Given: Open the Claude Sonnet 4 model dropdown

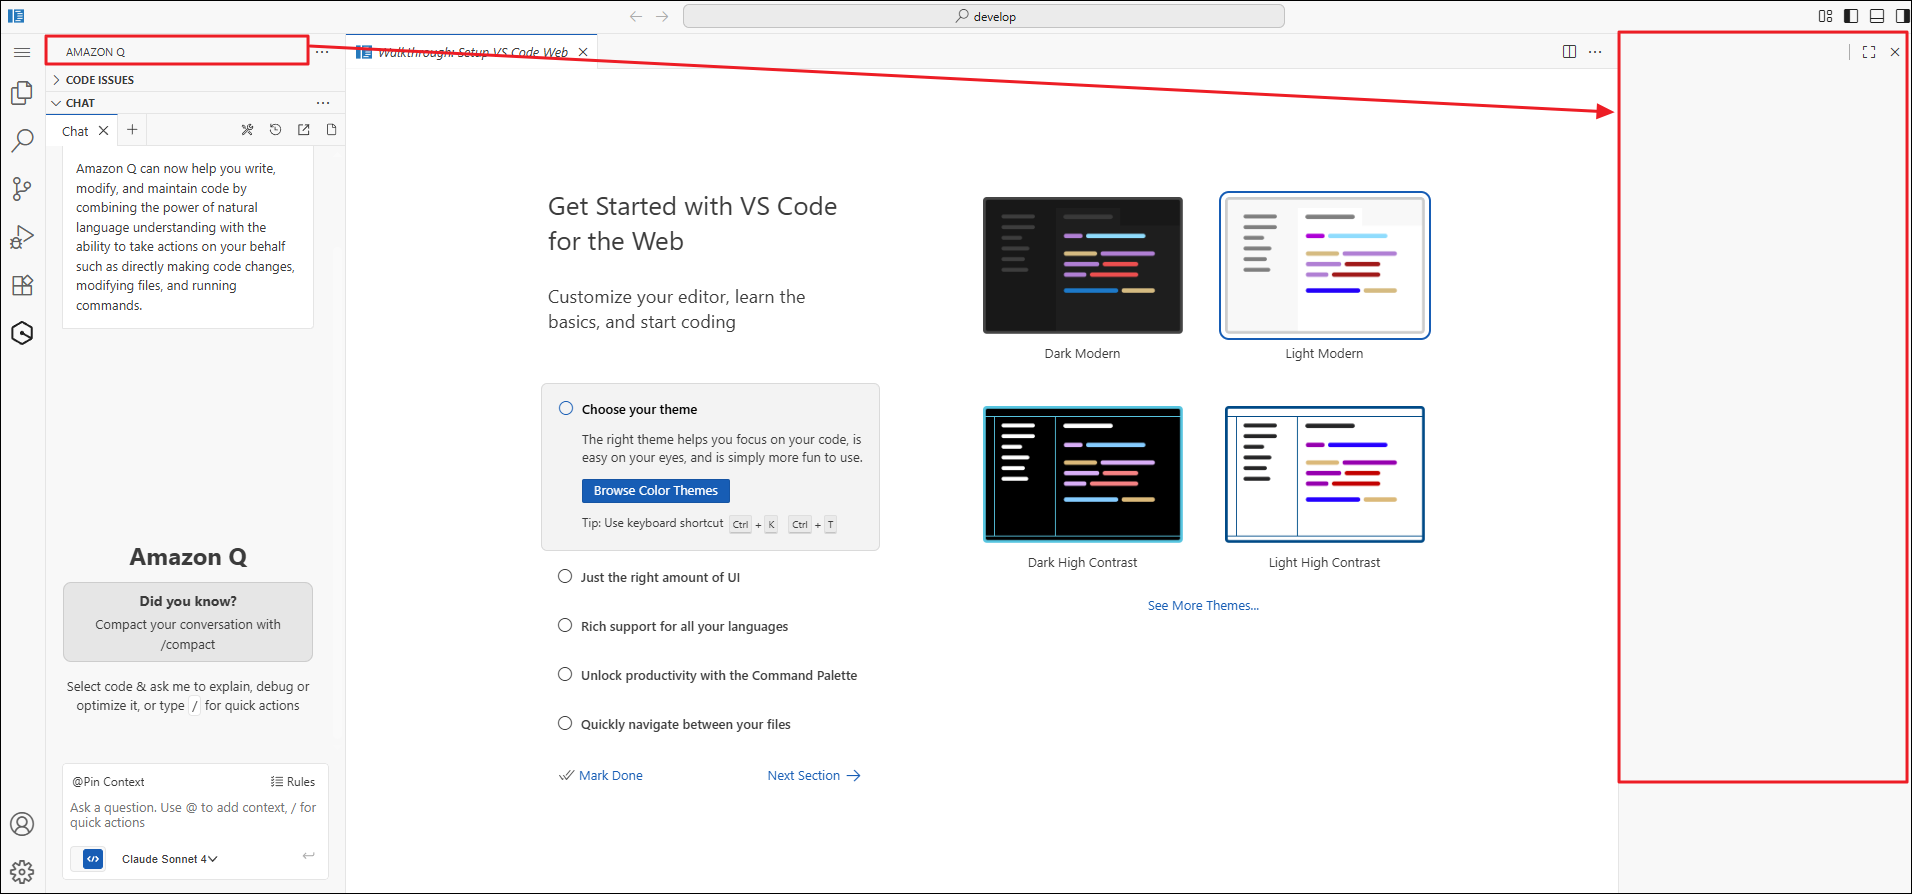Looking at the screenshot, I should [x=169, y=859].
